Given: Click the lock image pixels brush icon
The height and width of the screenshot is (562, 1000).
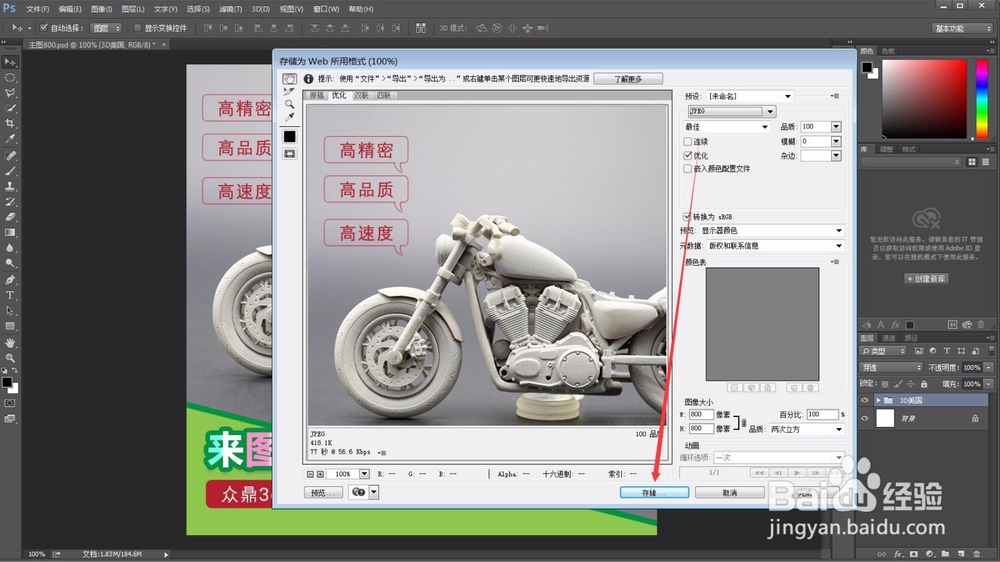Looking at the screenshot, I should coord(898,384).
